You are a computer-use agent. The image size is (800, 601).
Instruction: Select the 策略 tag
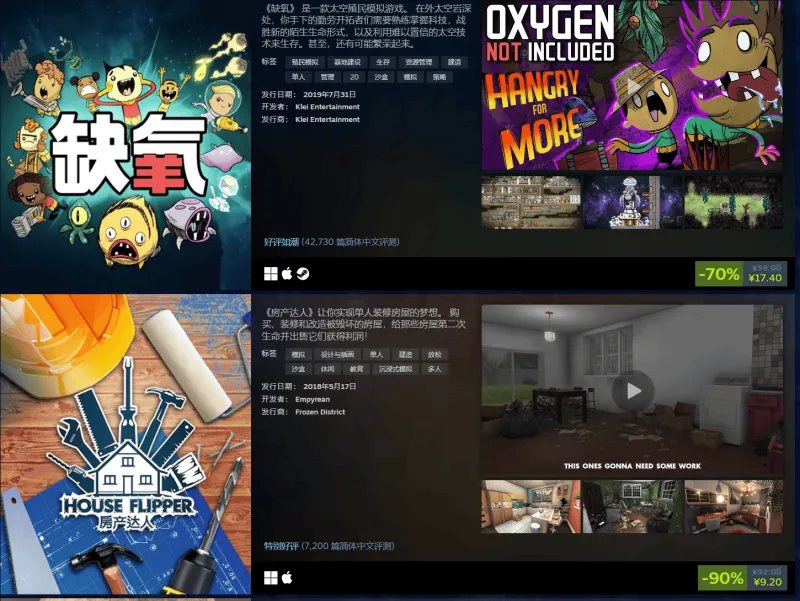439,77
